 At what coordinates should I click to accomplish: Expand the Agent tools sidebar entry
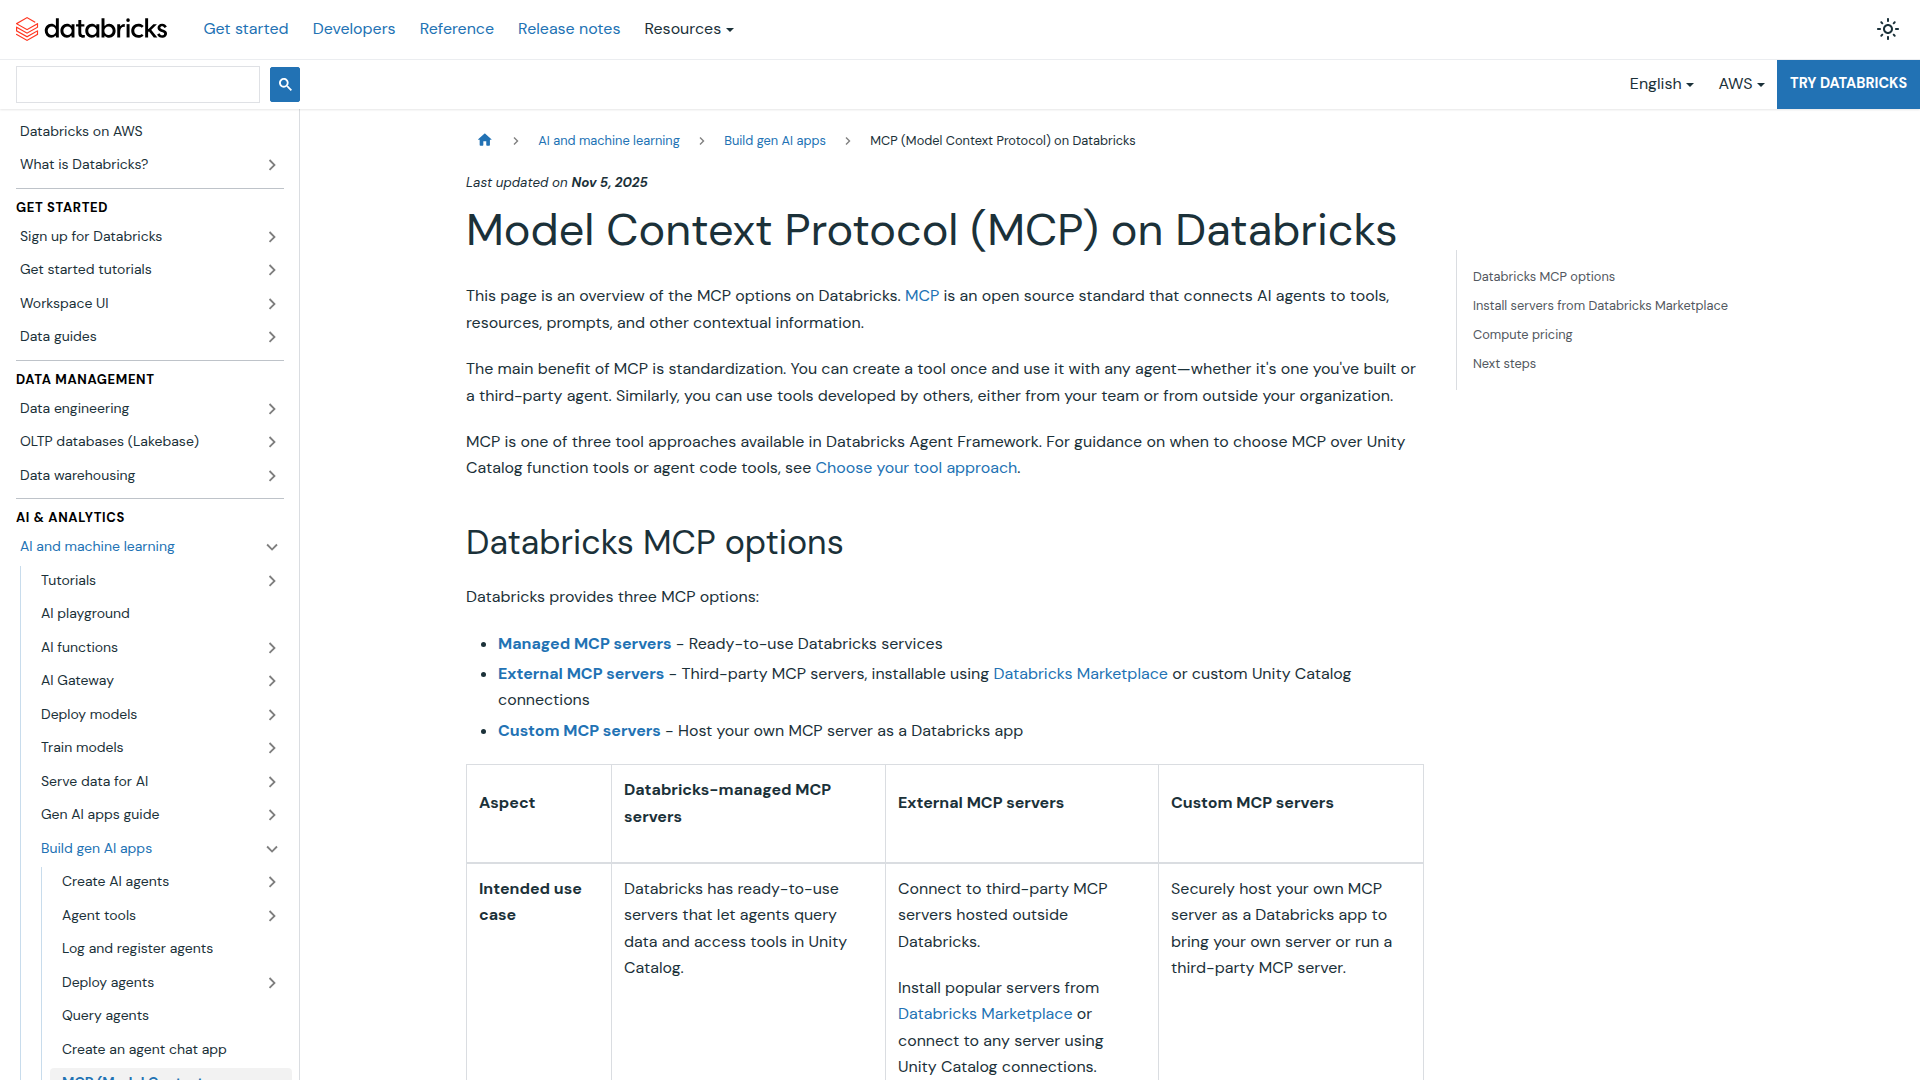(271, 915)
